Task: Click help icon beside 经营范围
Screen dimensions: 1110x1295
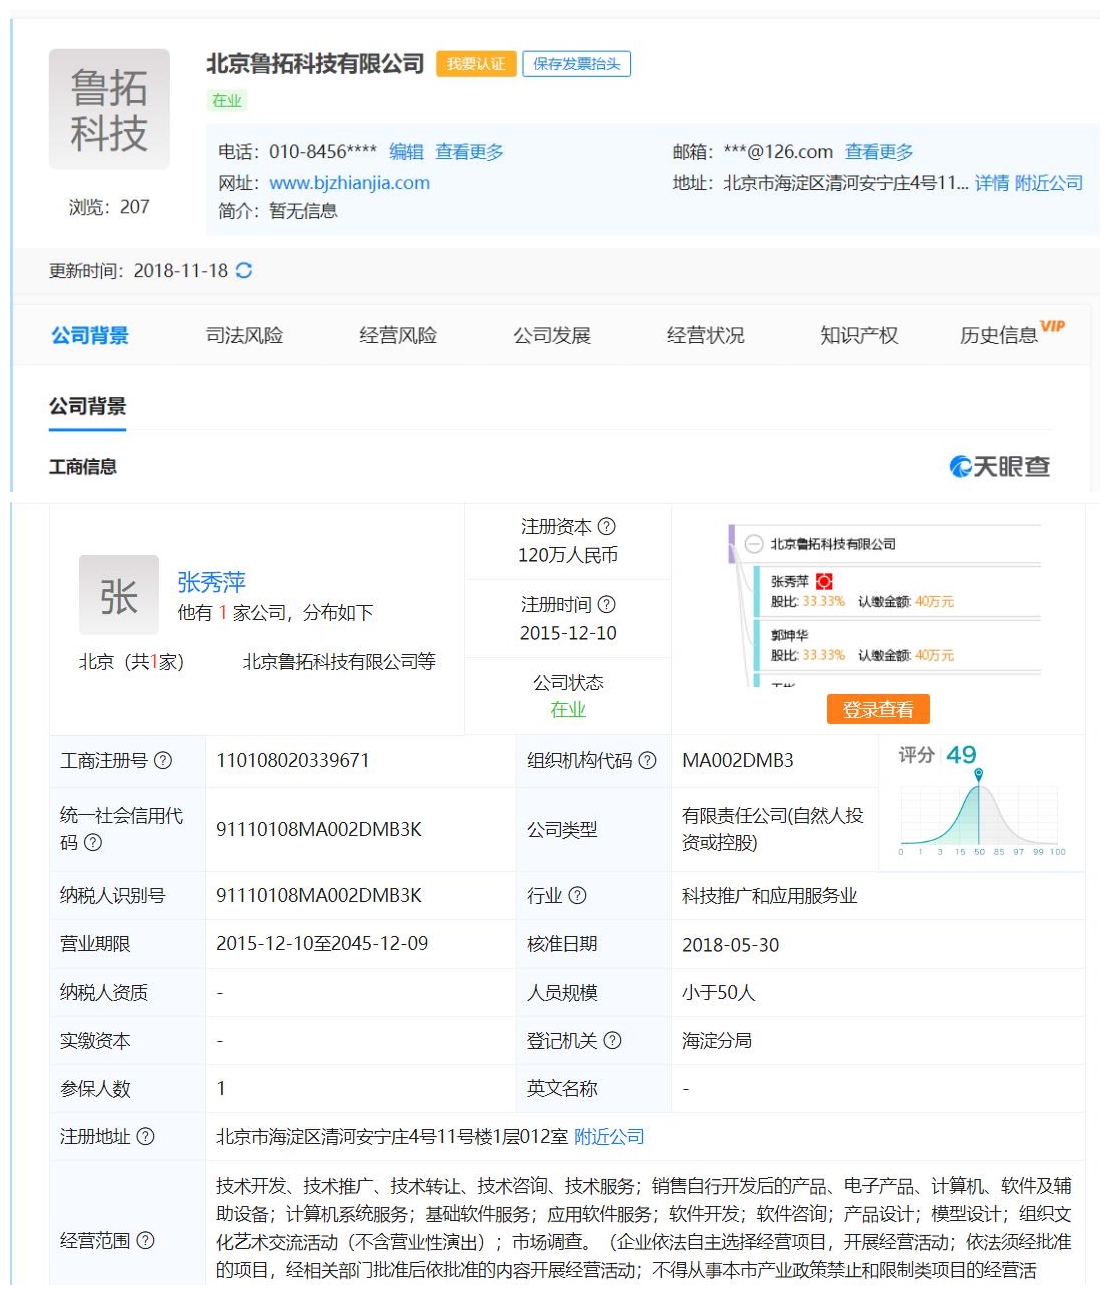Action: pos(145,1240)
